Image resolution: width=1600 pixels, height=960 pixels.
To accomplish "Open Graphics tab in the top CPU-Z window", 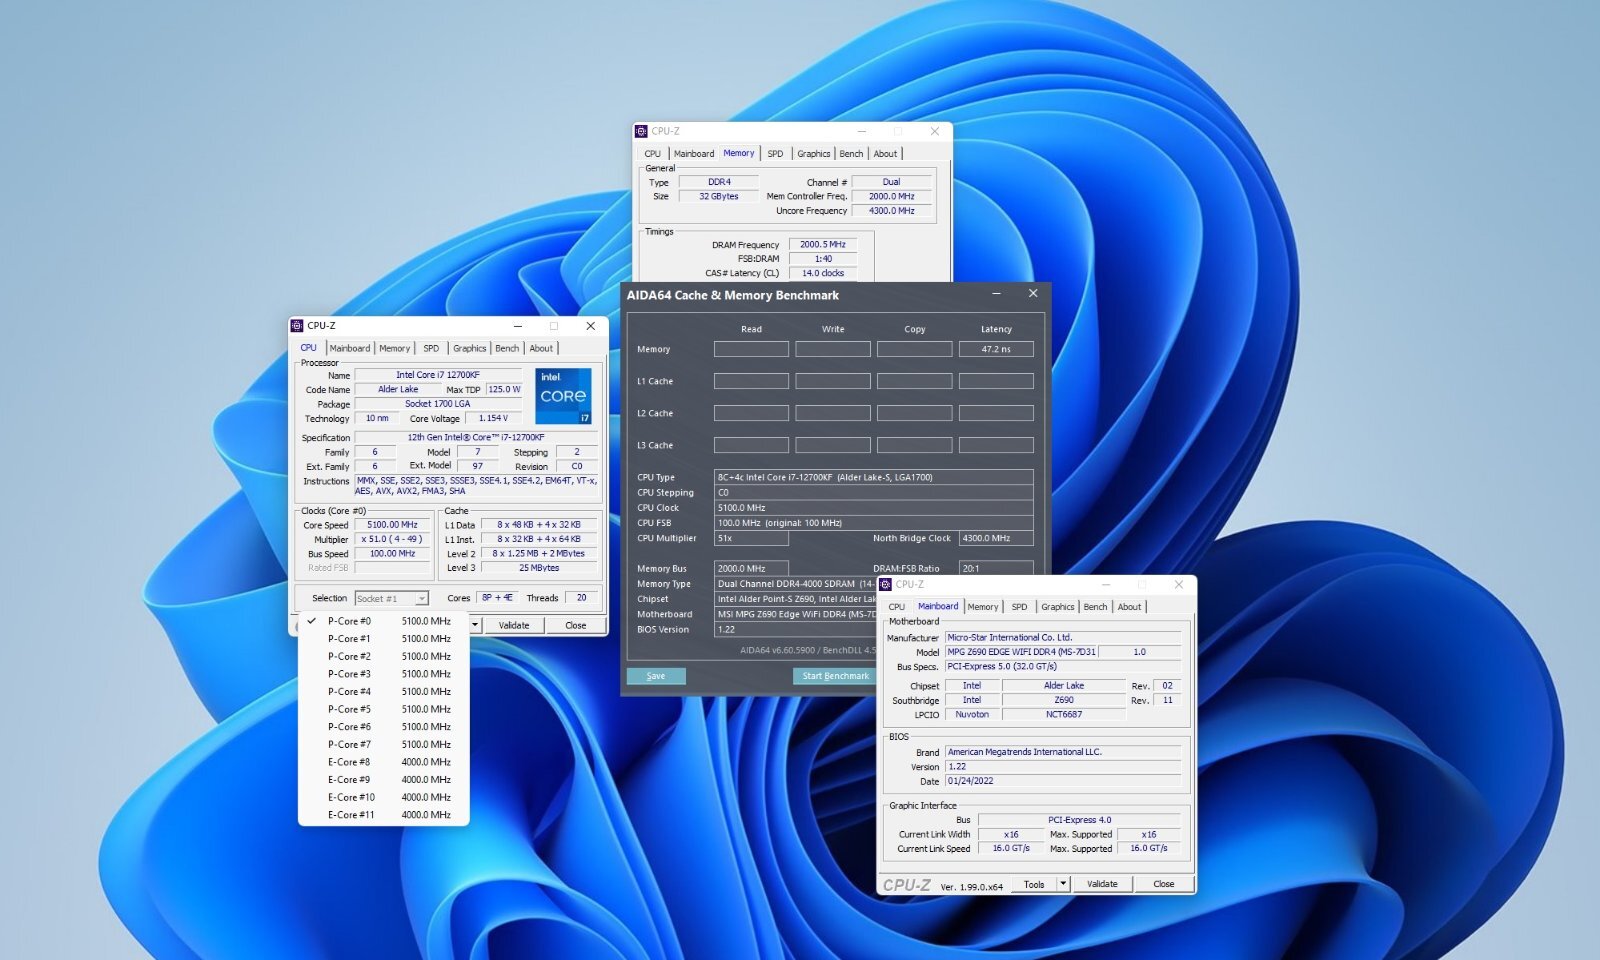I will pos(813,154).
